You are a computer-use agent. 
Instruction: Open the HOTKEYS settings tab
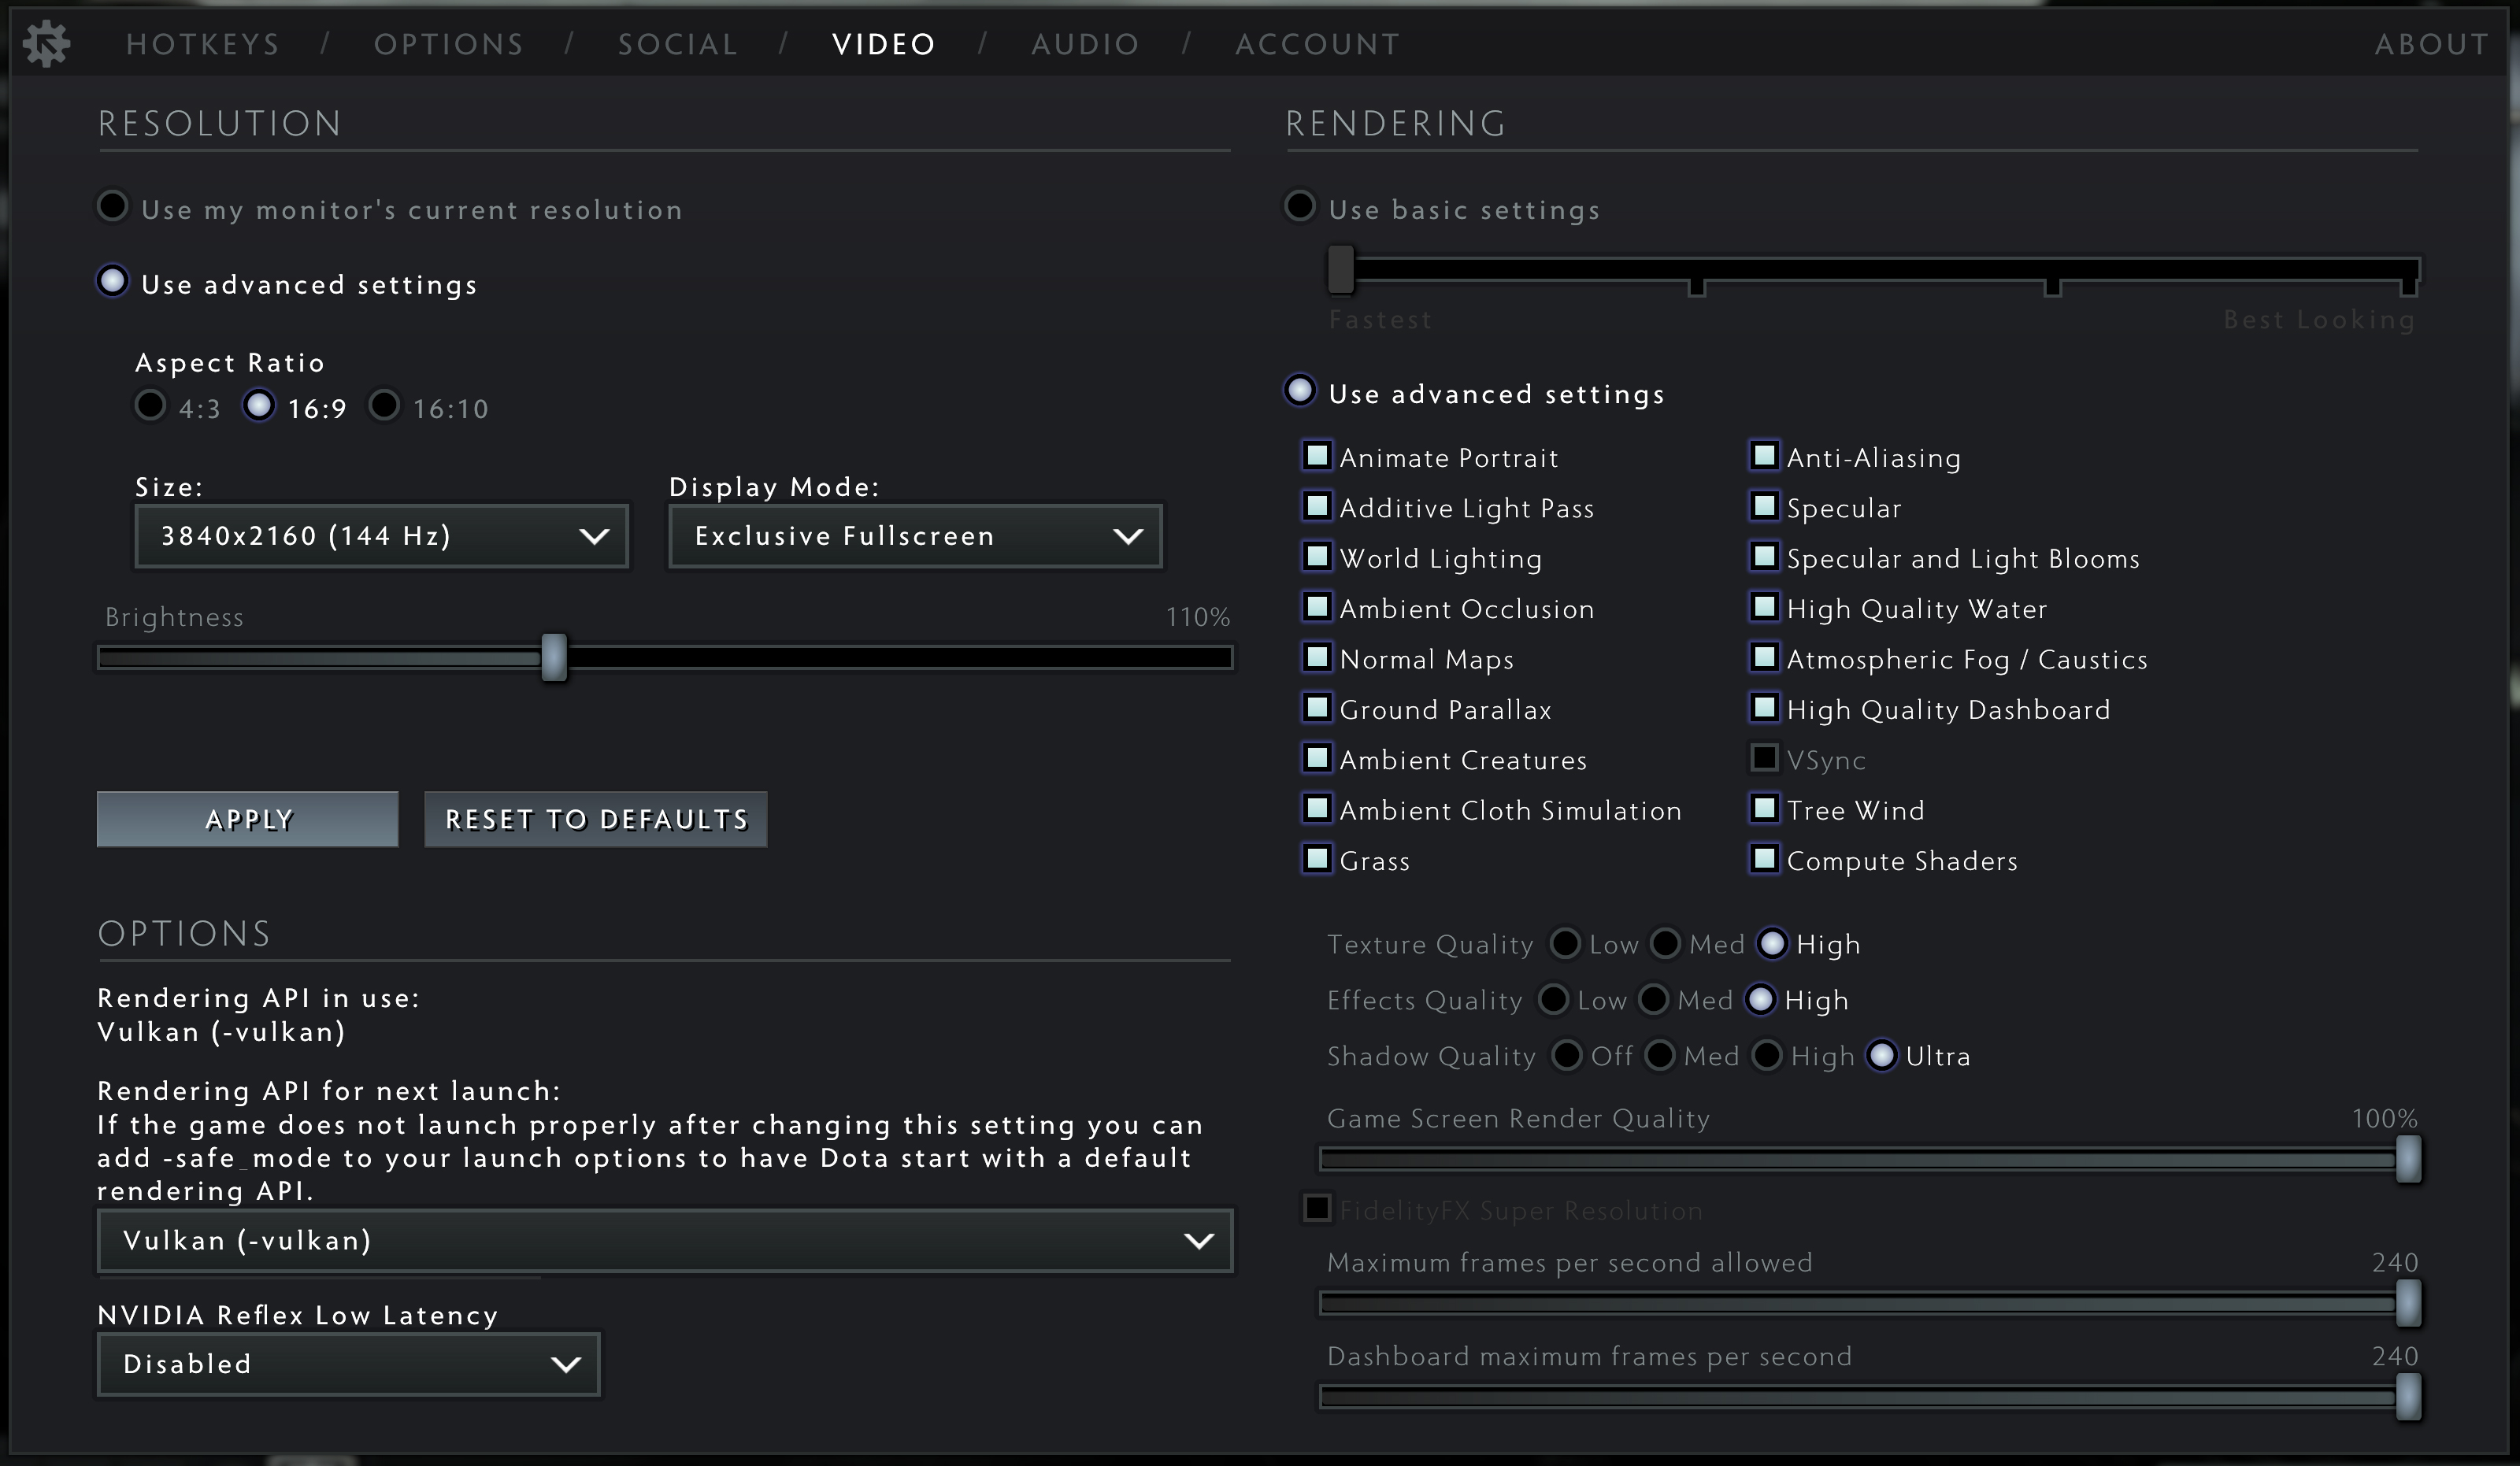[203, 43]
